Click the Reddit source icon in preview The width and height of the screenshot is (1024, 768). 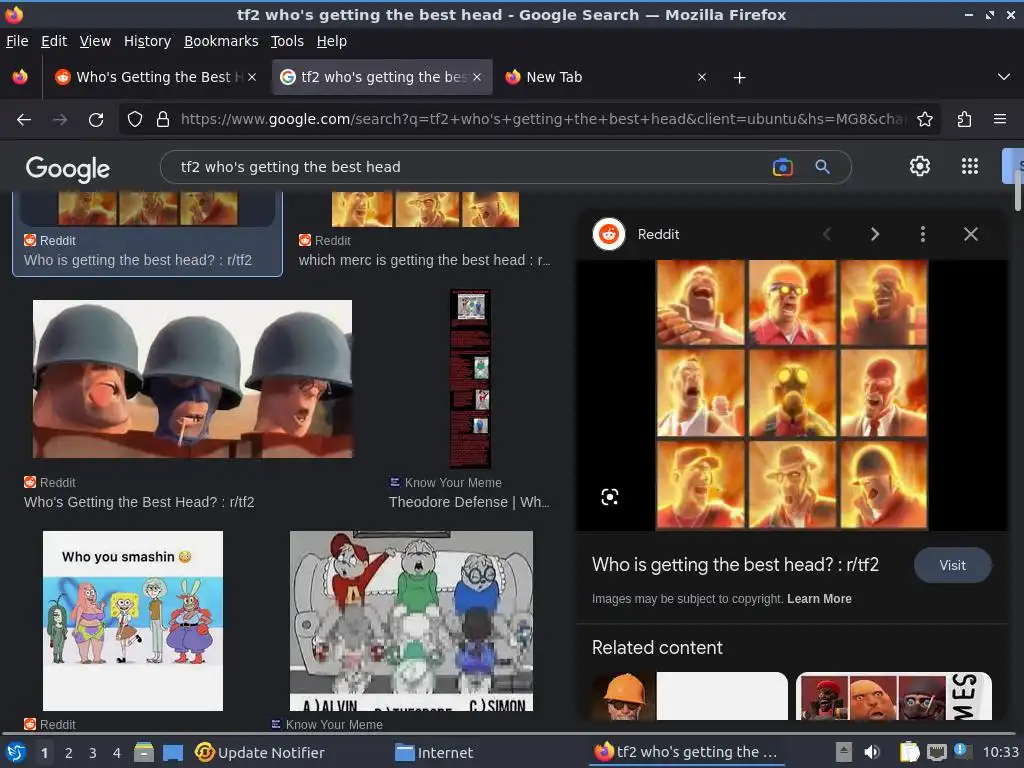tap(609, 234)
